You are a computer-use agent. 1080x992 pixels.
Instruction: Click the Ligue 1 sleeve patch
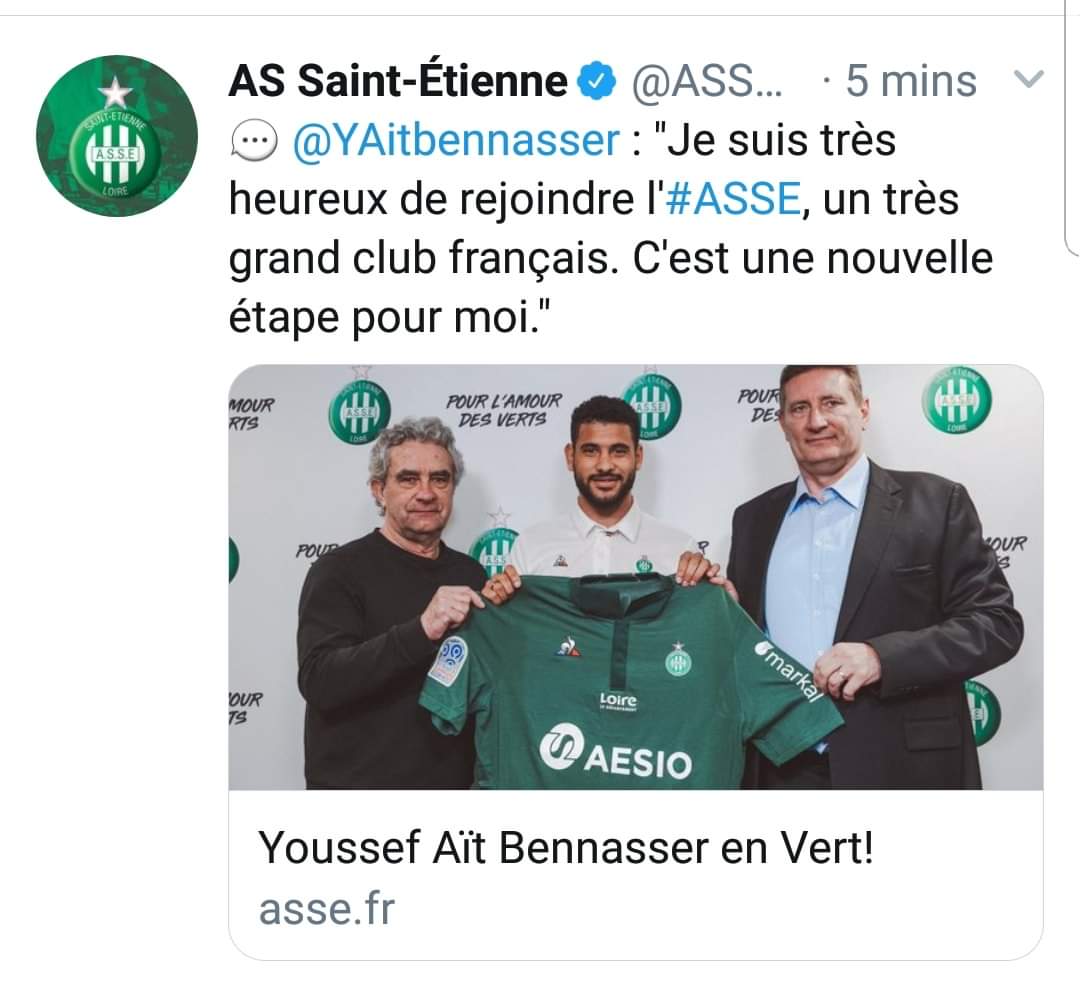pyautogui.click(x=449, y=659)
